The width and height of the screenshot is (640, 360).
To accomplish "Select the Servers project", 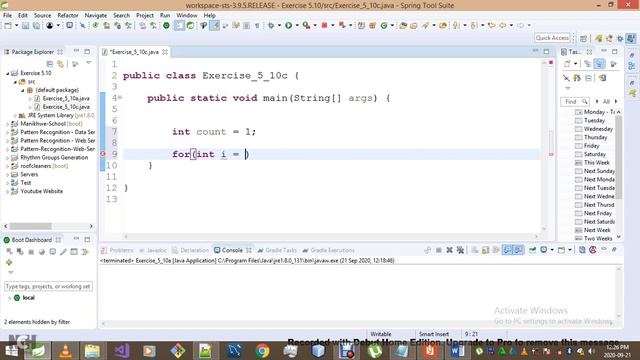I will pyautogui.click(x=29, y=174).
